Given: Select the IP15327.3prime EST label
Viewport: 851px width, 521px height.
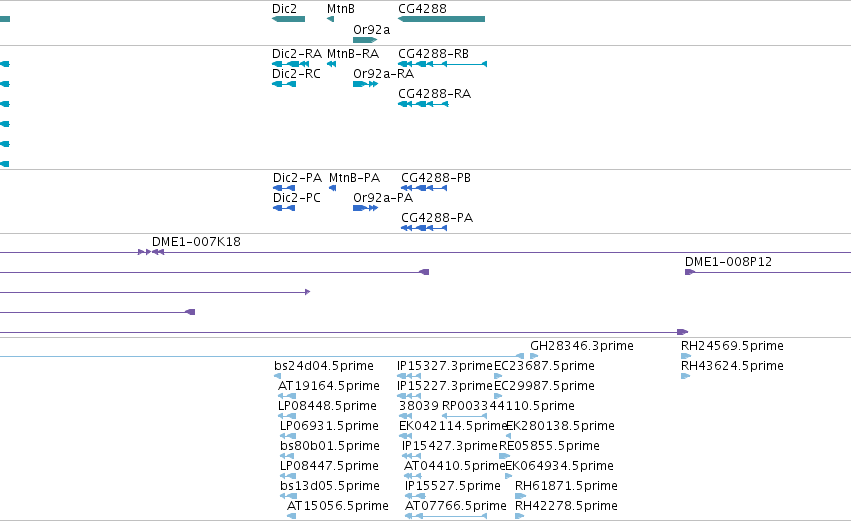Looking at the screenshot, I should [x=444, y=366].
